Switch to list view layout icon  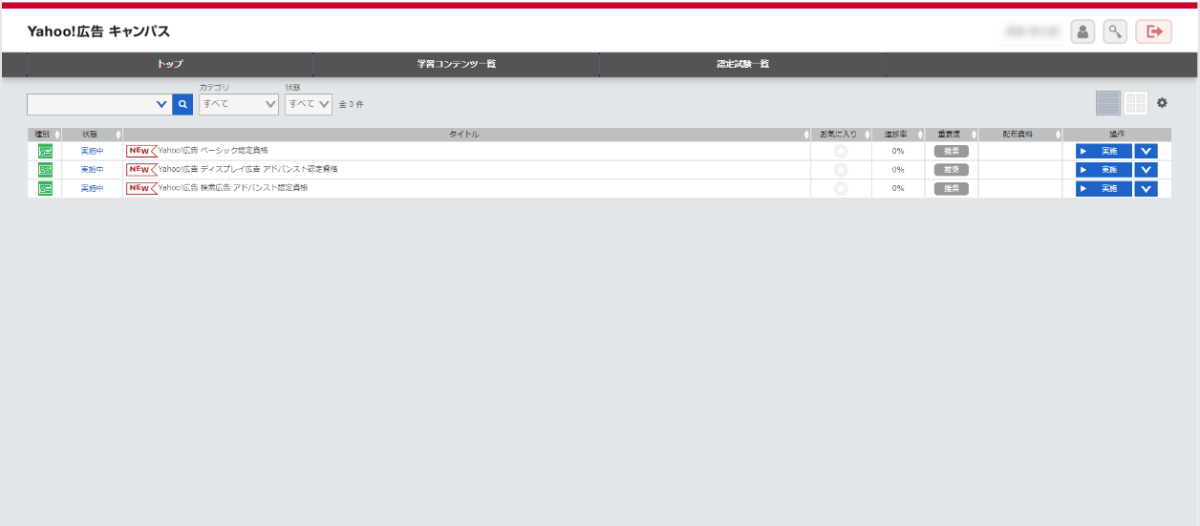[1108, 103]
